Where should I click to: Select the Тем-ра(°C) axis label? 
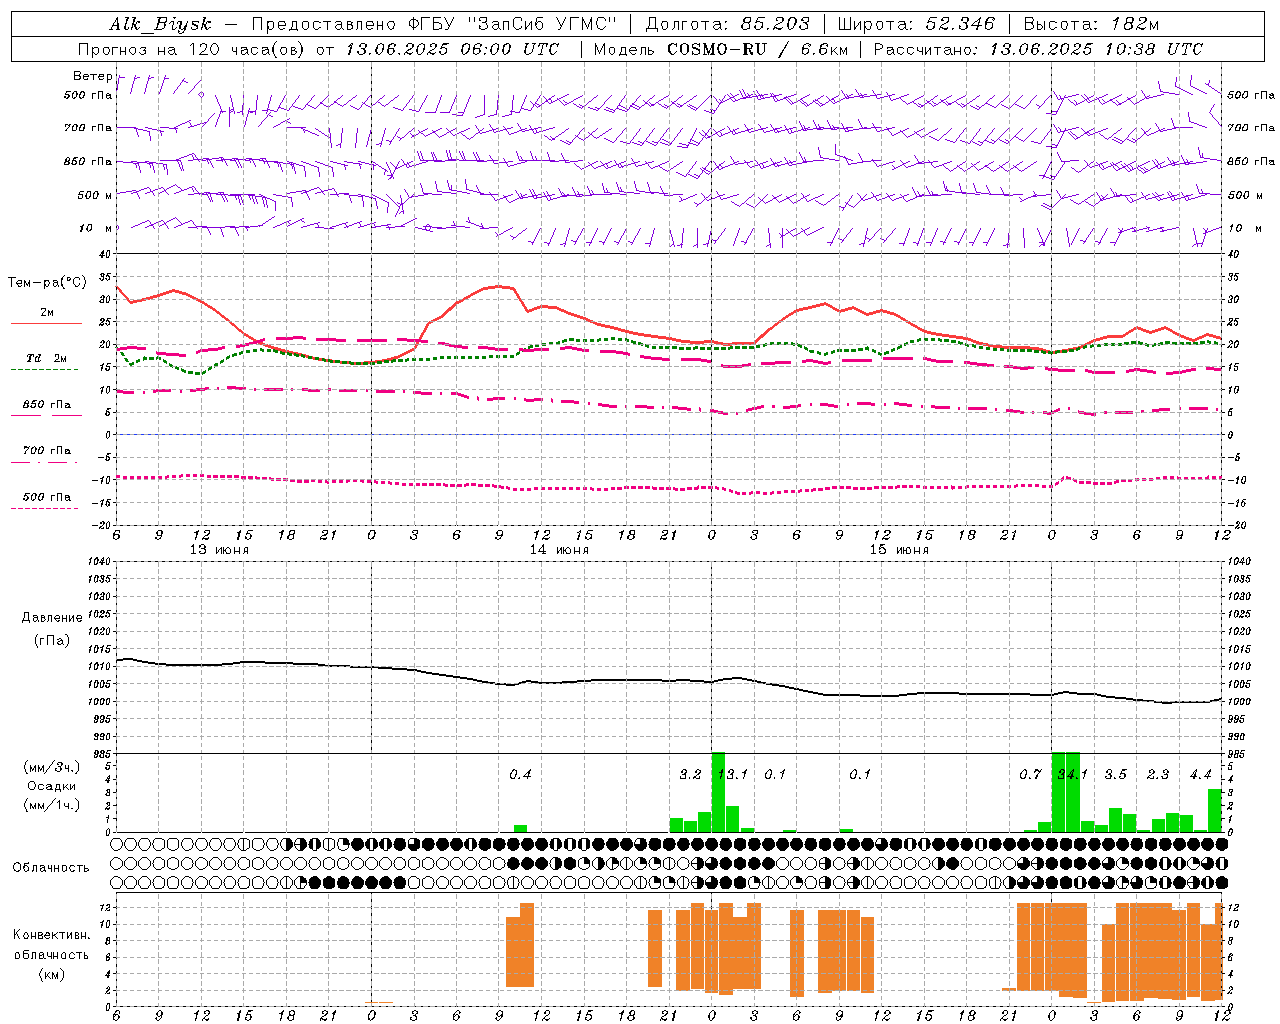coord(47,283)
